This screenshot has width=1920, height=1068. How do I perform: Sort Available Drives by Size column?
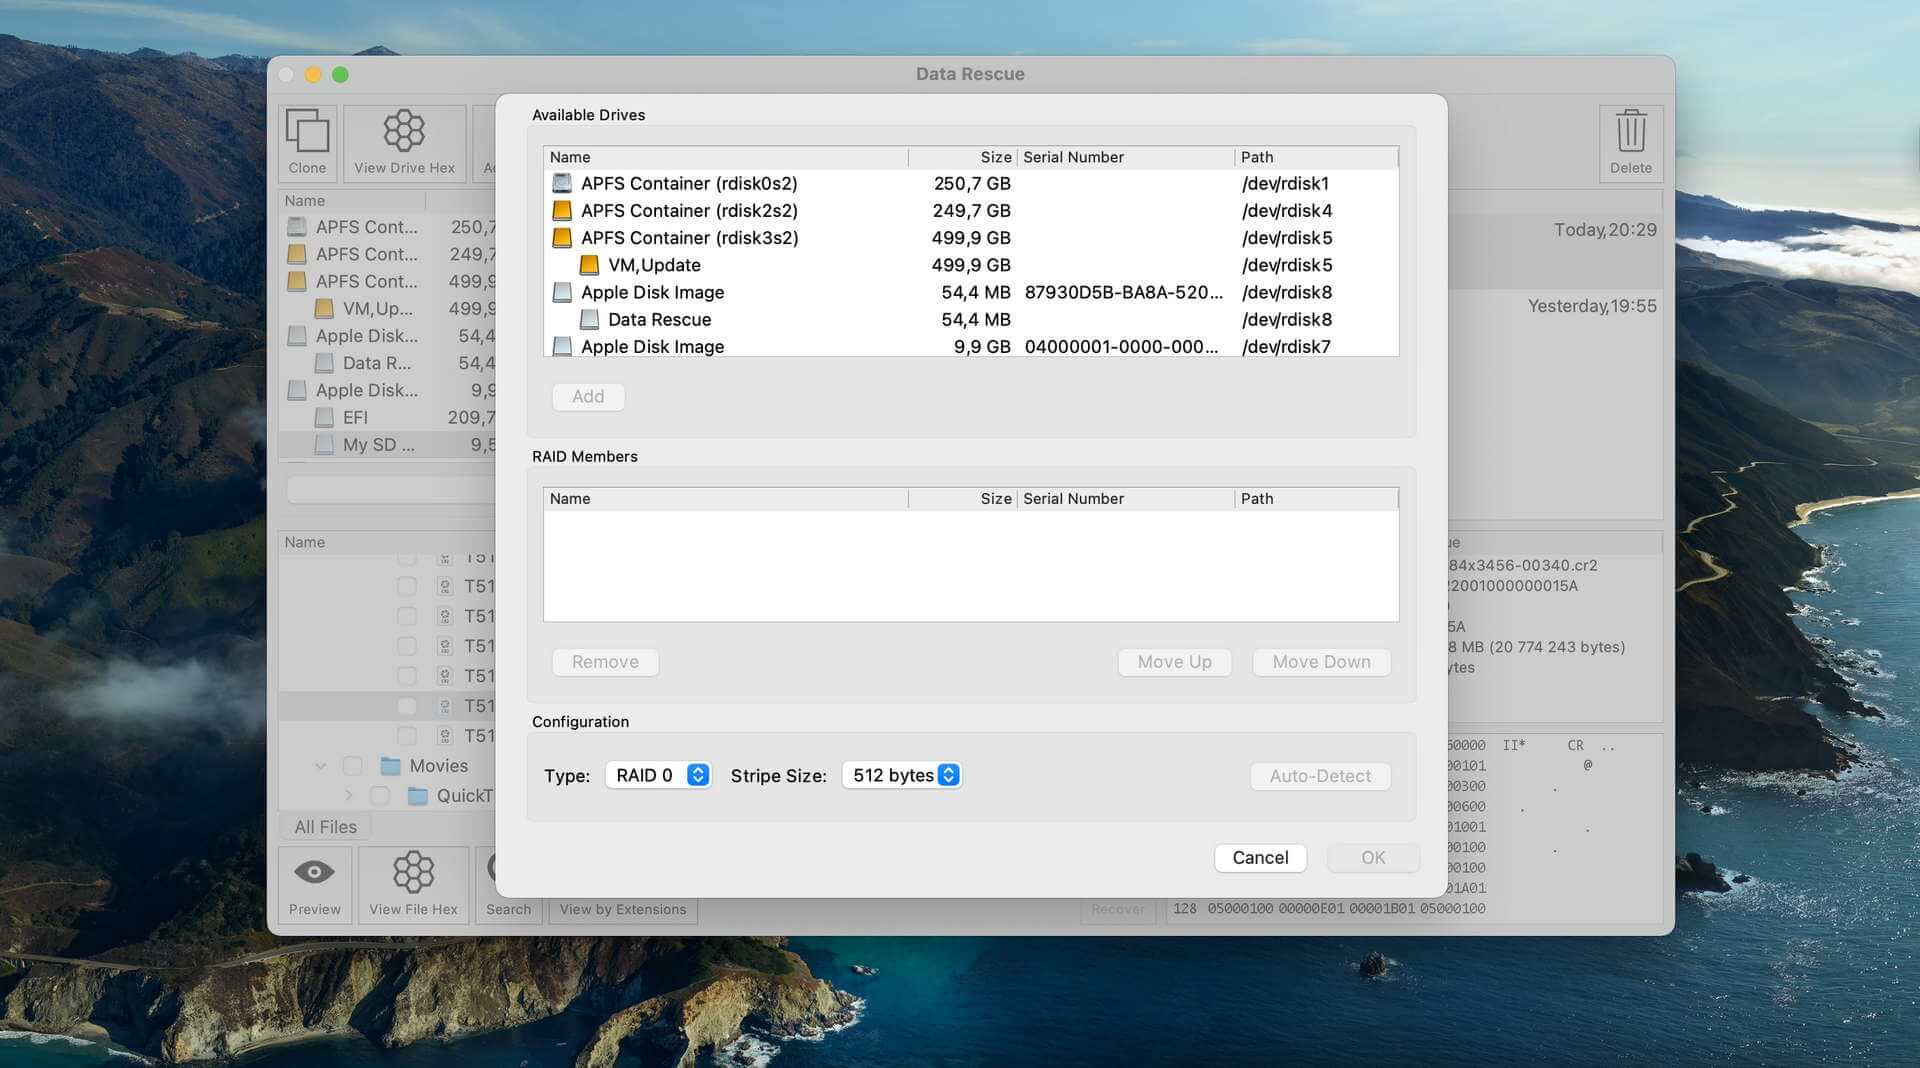pyautogui.click(x=963, y=157)
